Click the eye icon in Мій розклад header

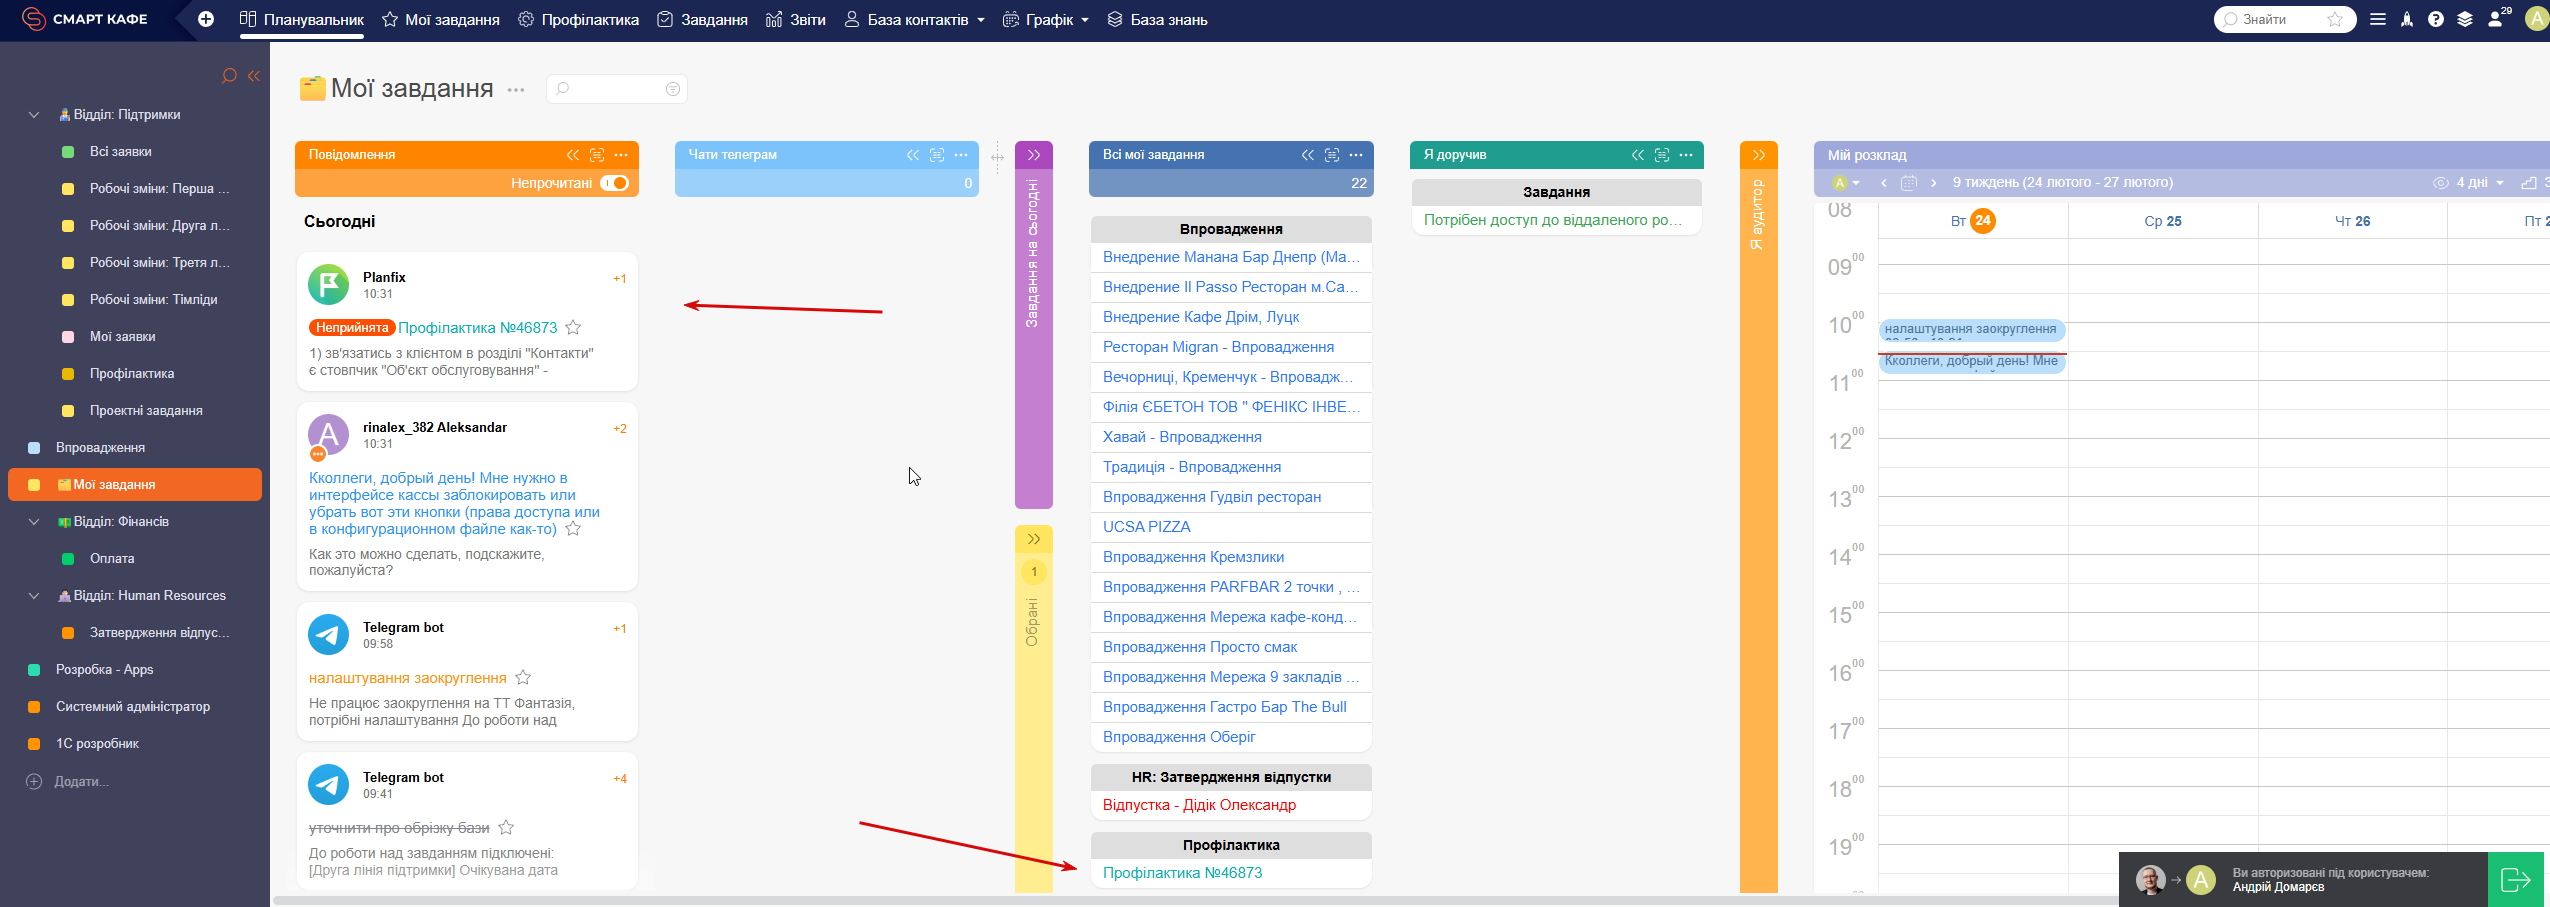pos(2441,183)
